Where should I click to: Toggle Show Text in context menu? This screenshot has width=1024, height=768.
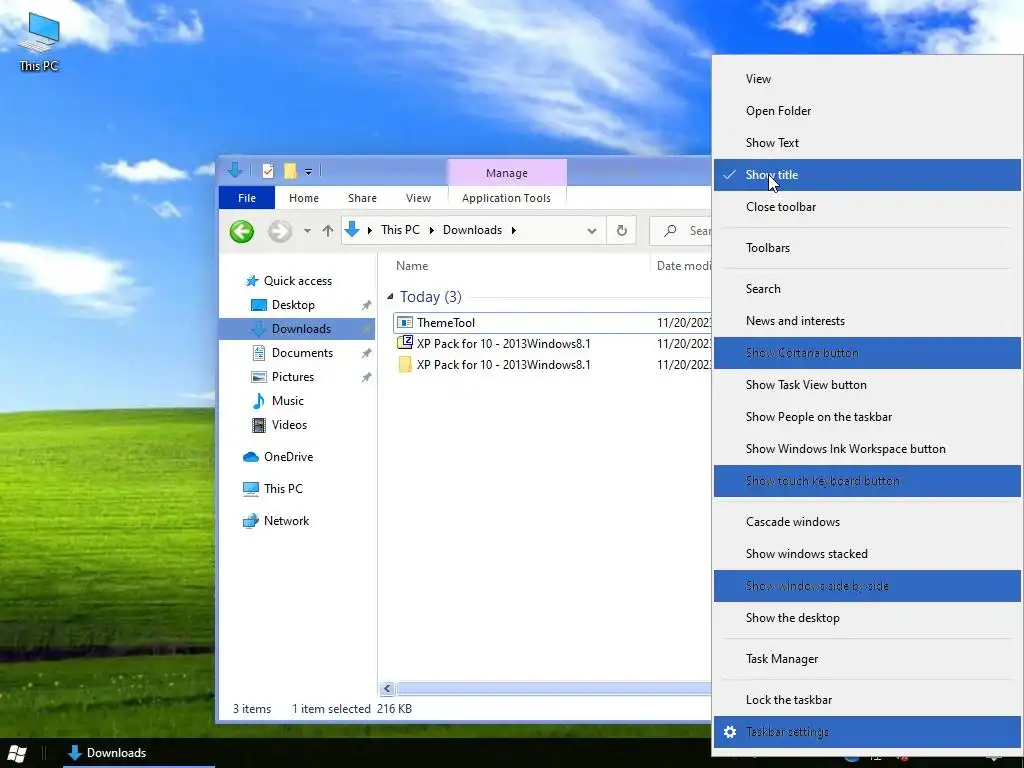pos(867,143)
